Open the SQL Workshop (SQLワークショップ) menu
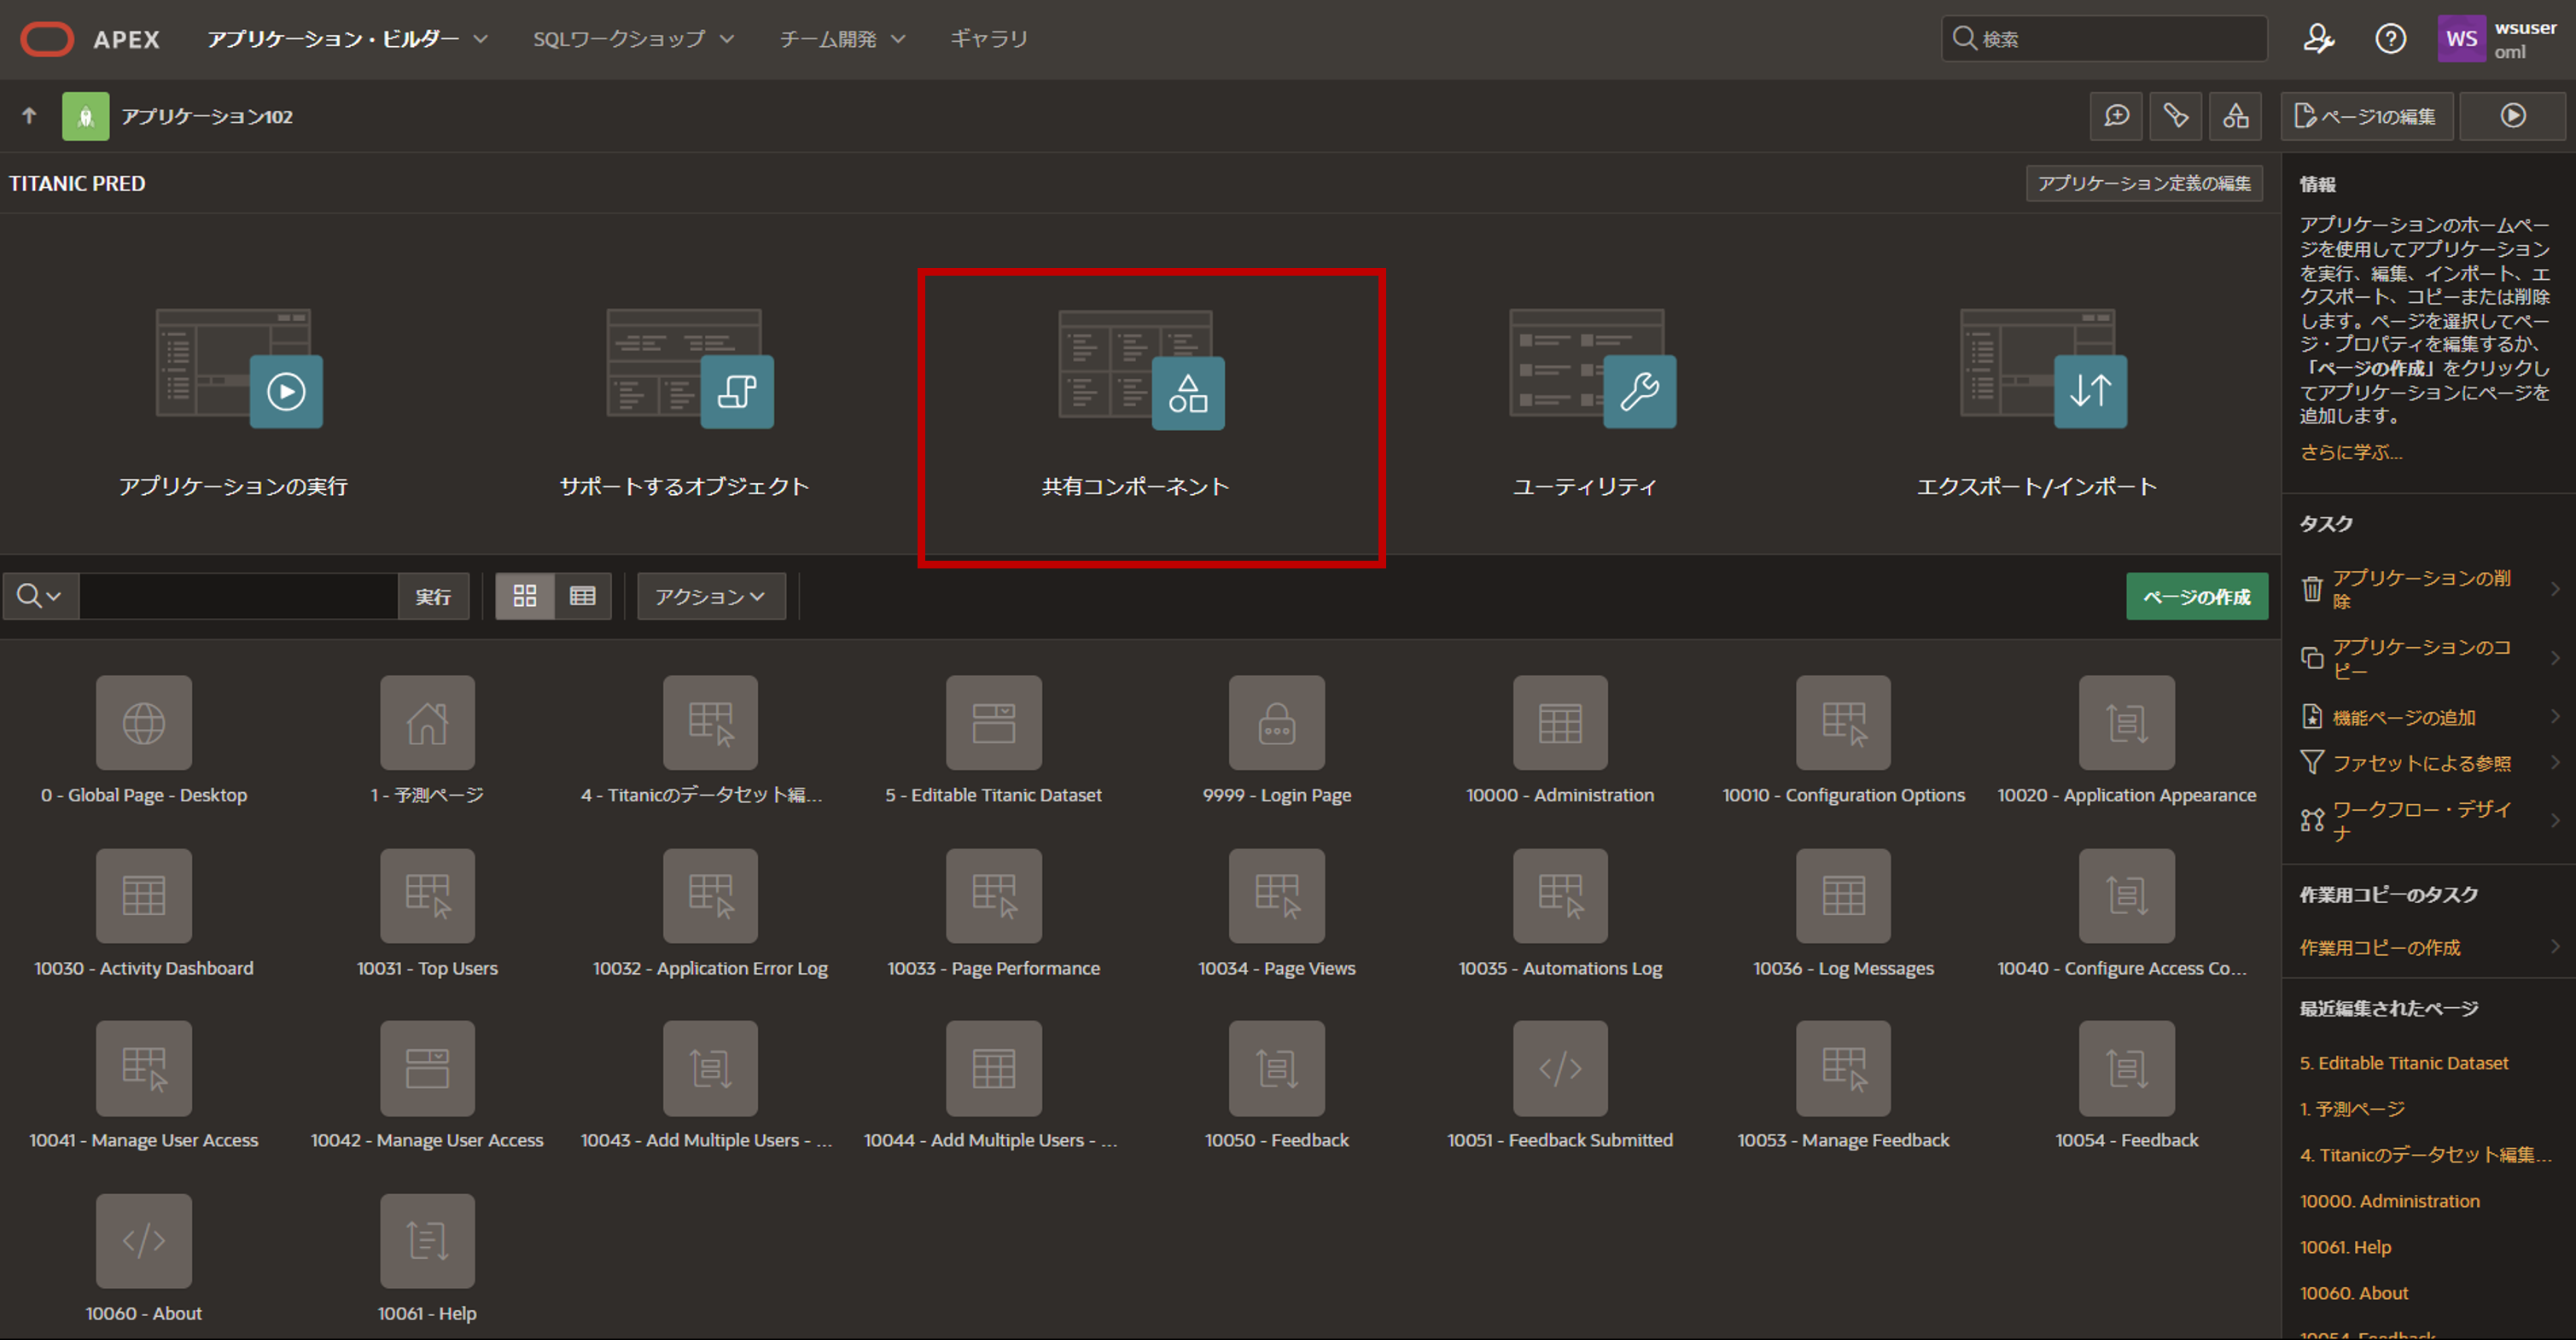The image size is (2576, 1340). [x=633, y=39]
